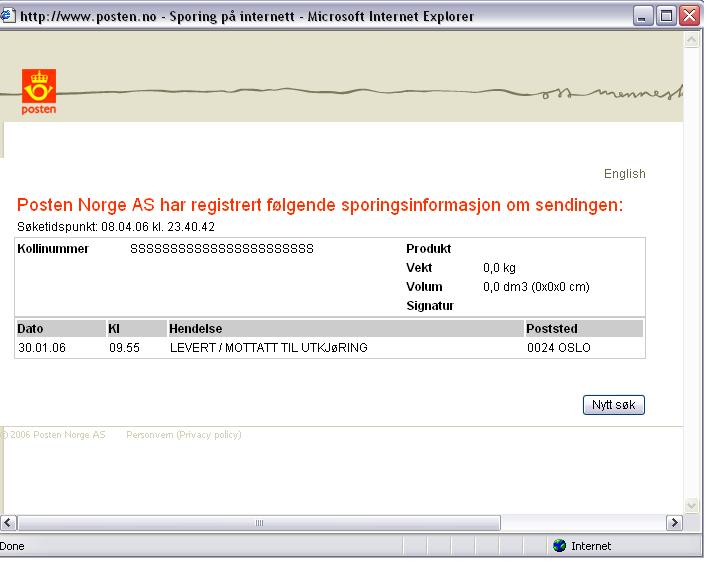Click the red Posten Norge AS heading
Screen dimensions: 707x564
click(x=320, y=205)
